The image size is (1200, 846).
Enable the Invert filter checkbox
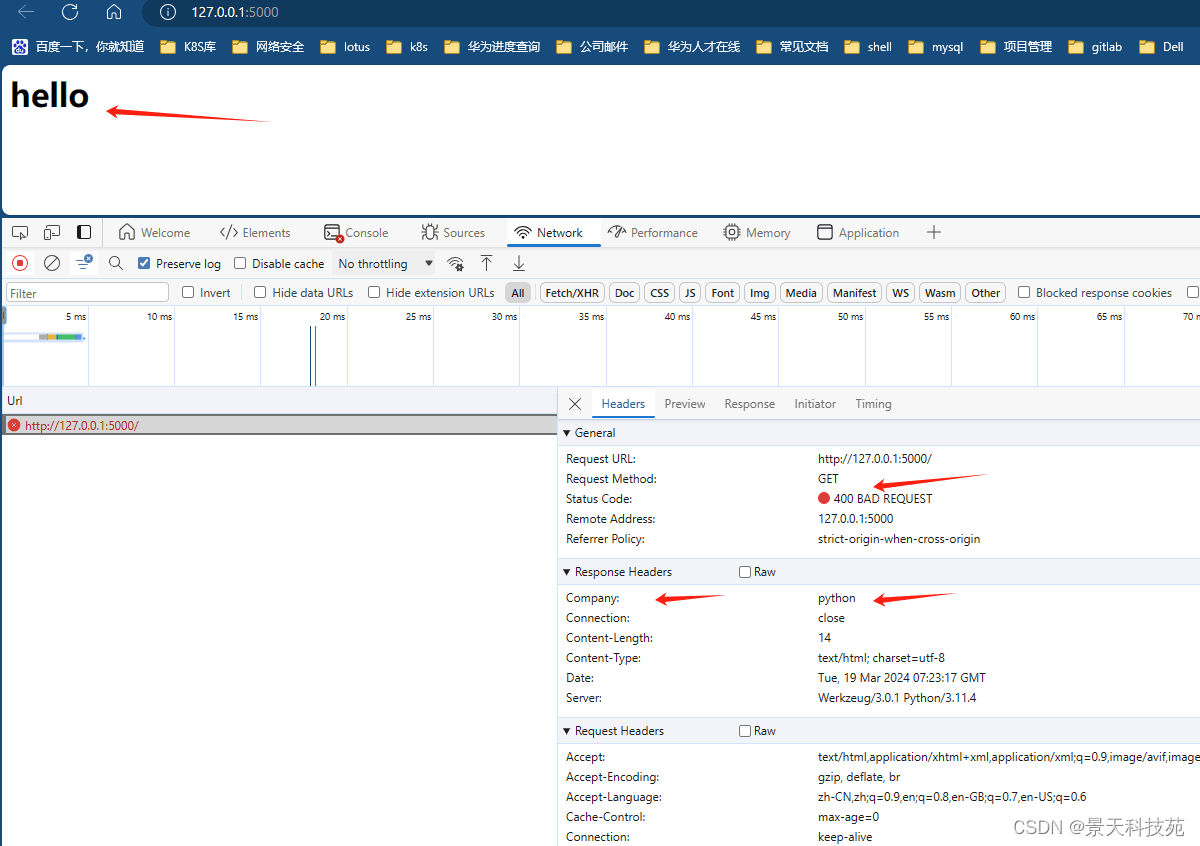(188, 292)
